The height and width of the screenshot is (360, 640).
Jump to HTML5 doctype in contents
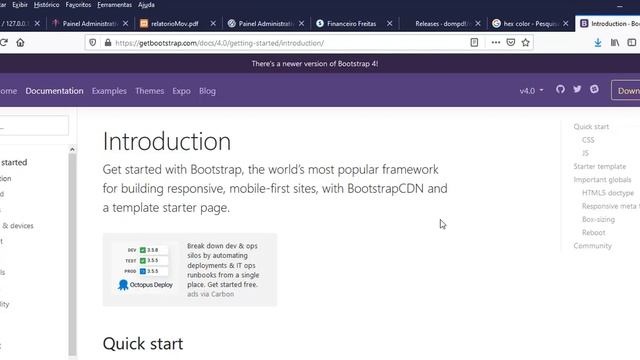(608, 193)
